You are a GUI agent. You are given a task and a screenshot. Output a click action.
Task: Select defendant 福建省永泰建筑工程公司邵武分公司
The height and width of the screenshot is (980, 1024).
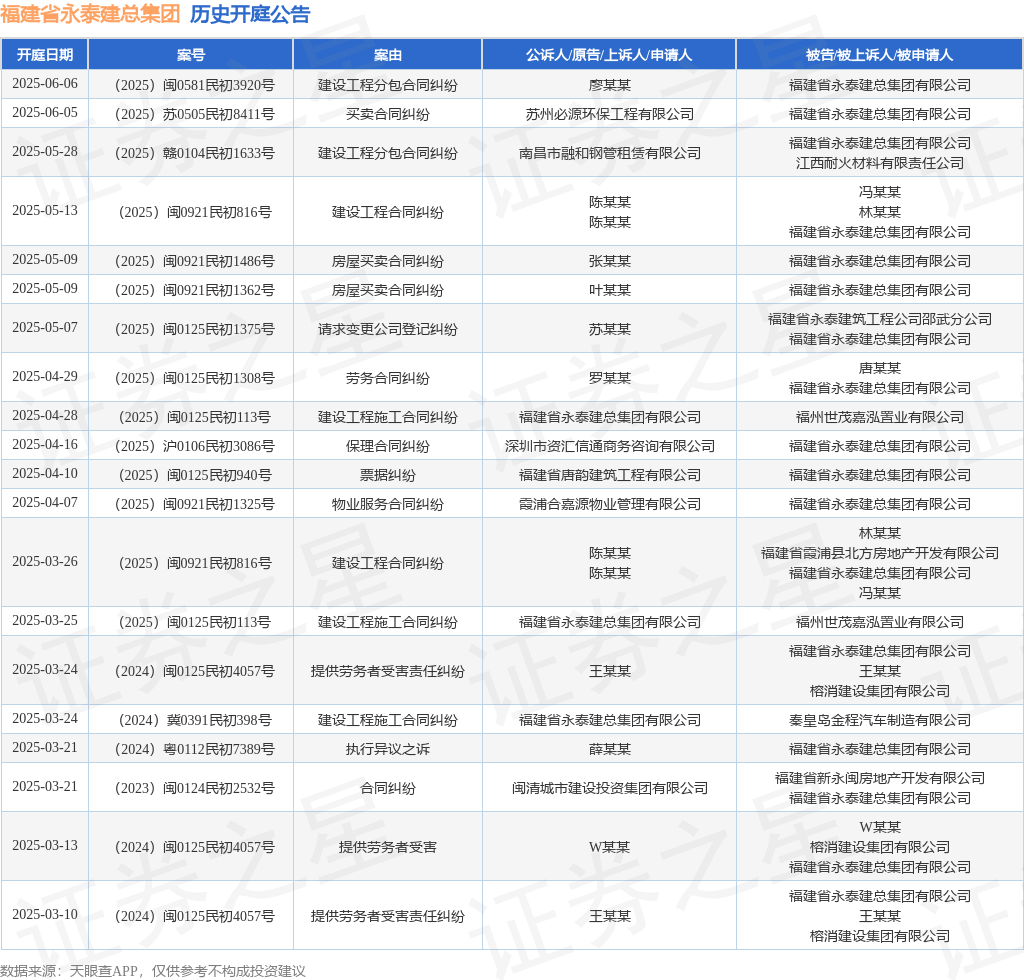click(x=880, y=319)
